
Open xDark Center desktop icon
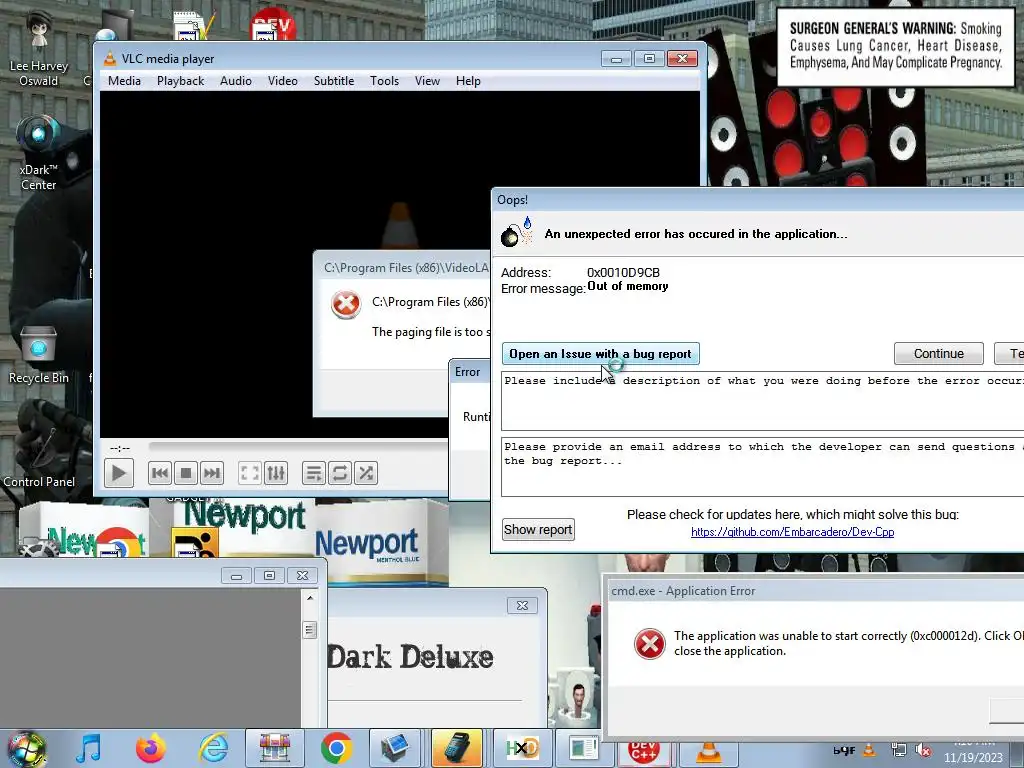click(x=39, y=154)
